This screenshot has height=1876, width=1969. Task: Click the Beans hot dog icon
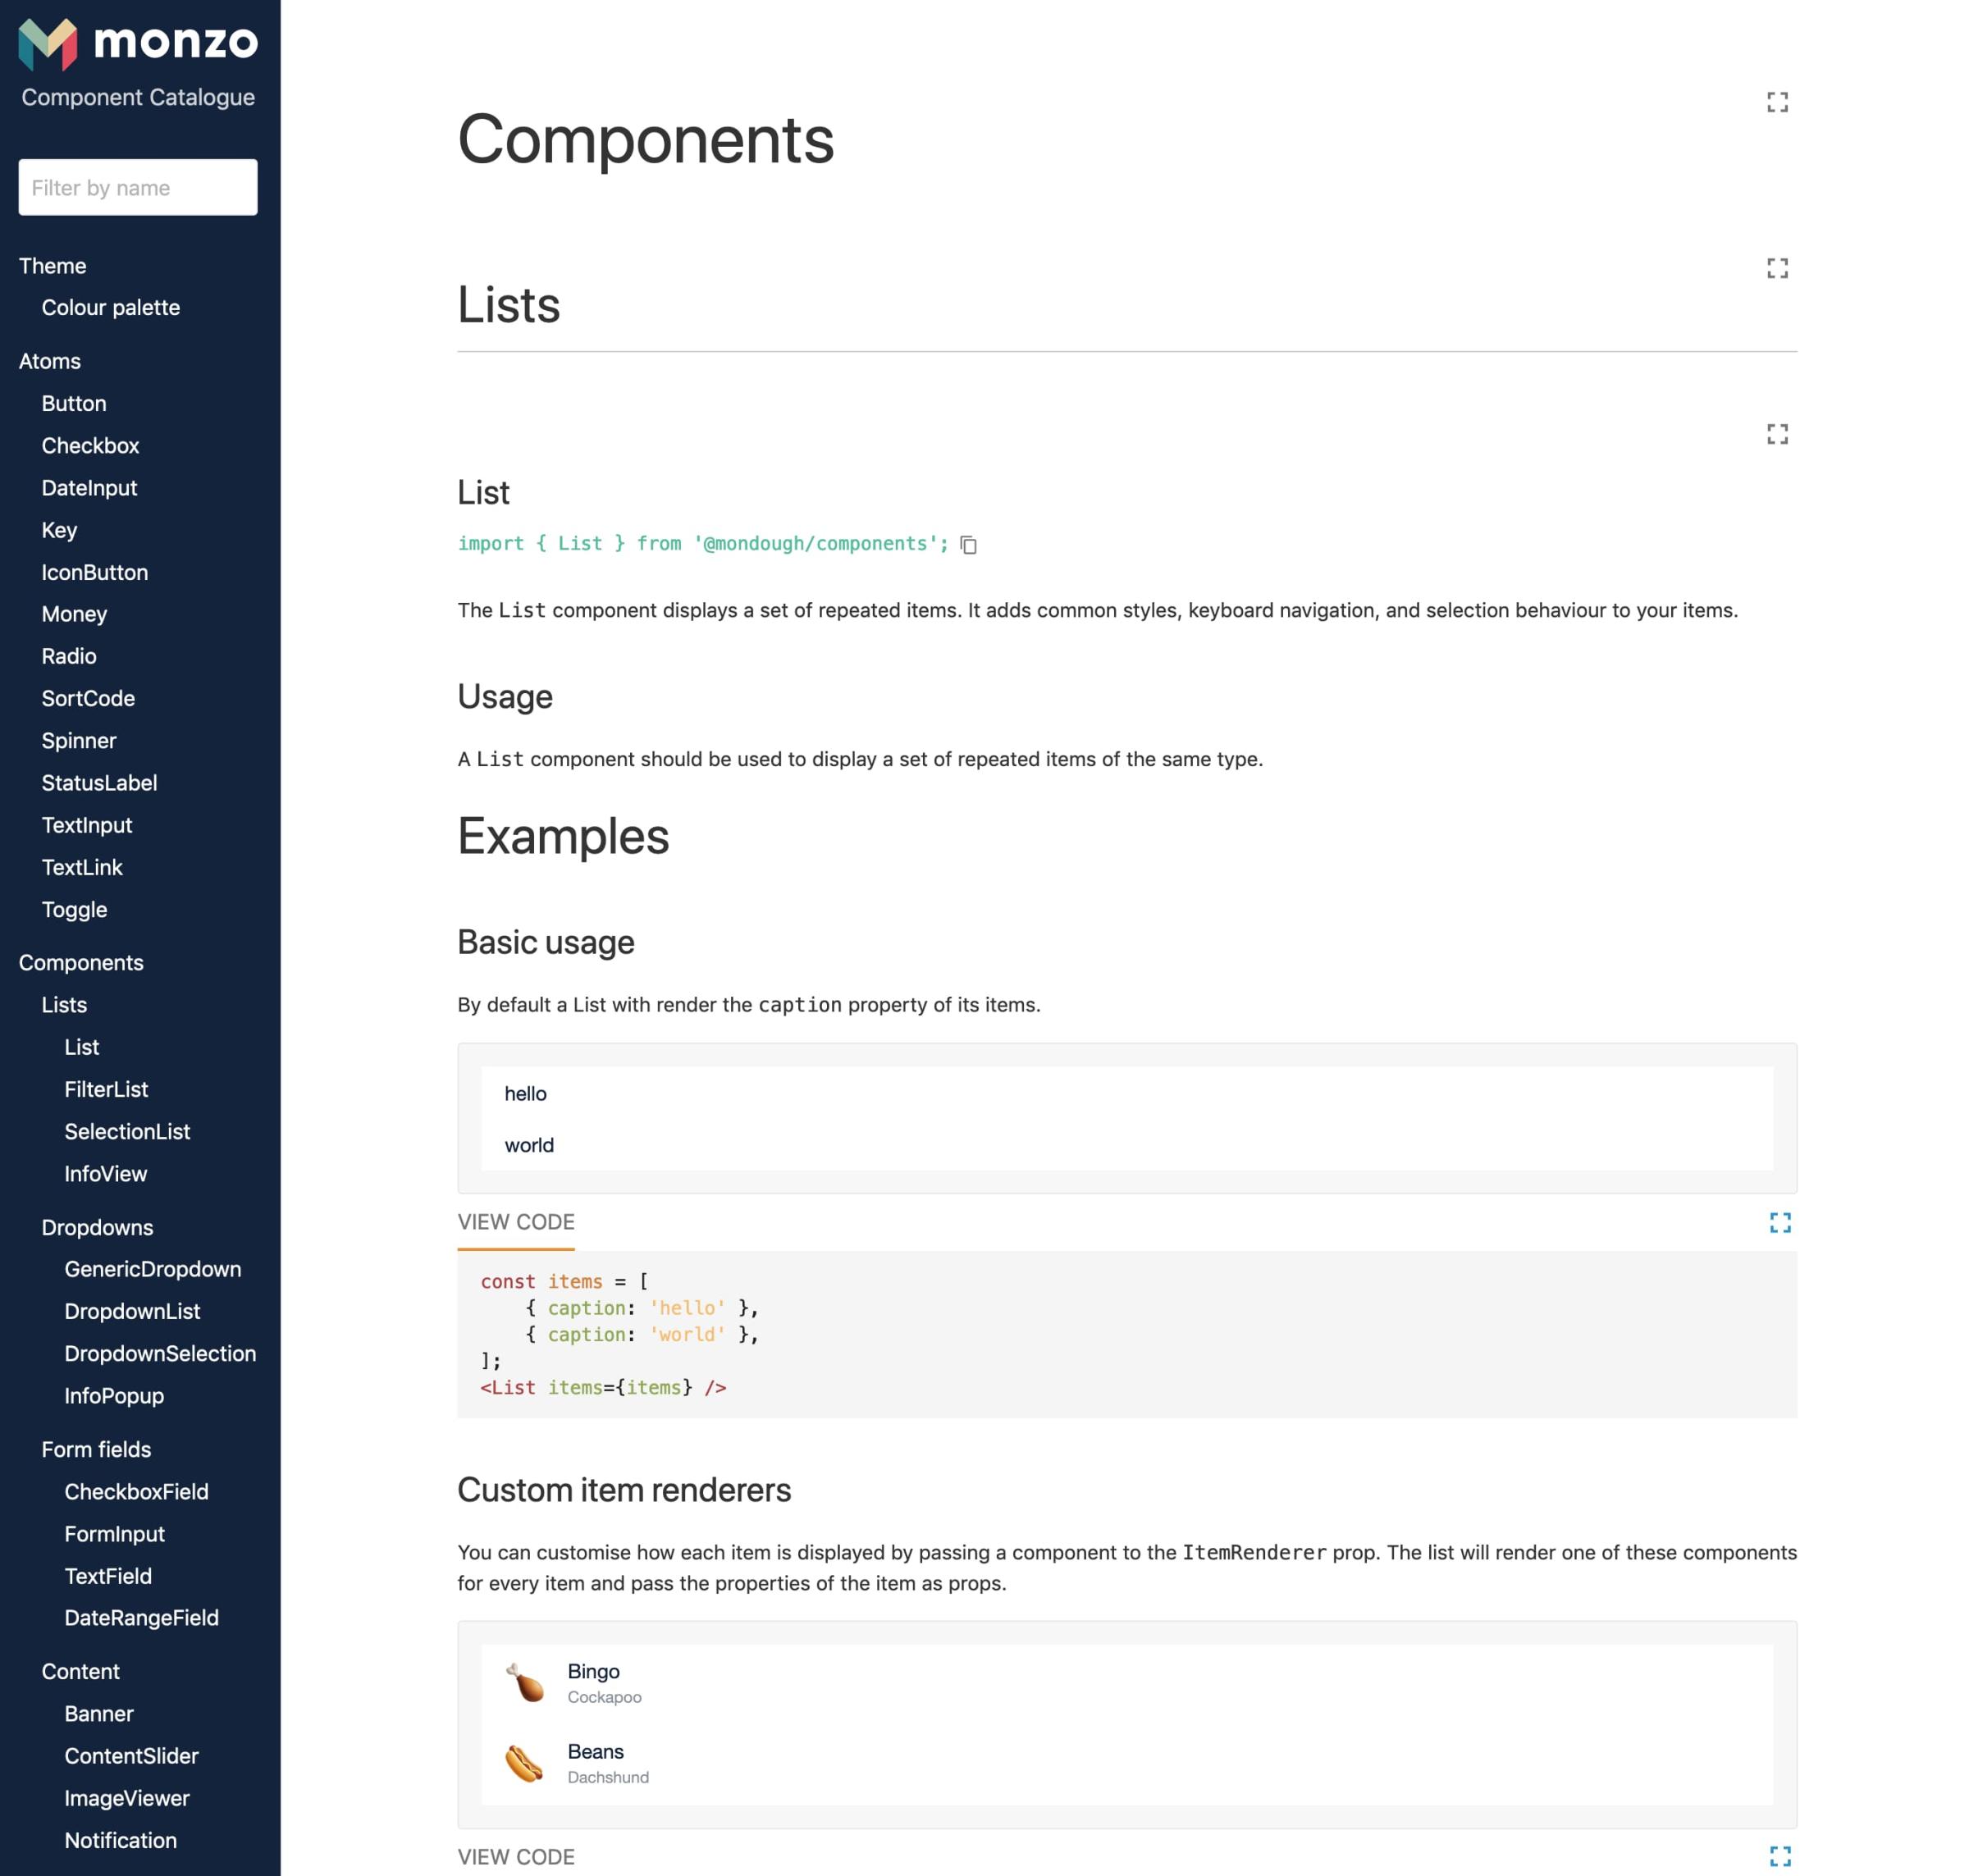pyautogui.click(x=524, y=1763)
